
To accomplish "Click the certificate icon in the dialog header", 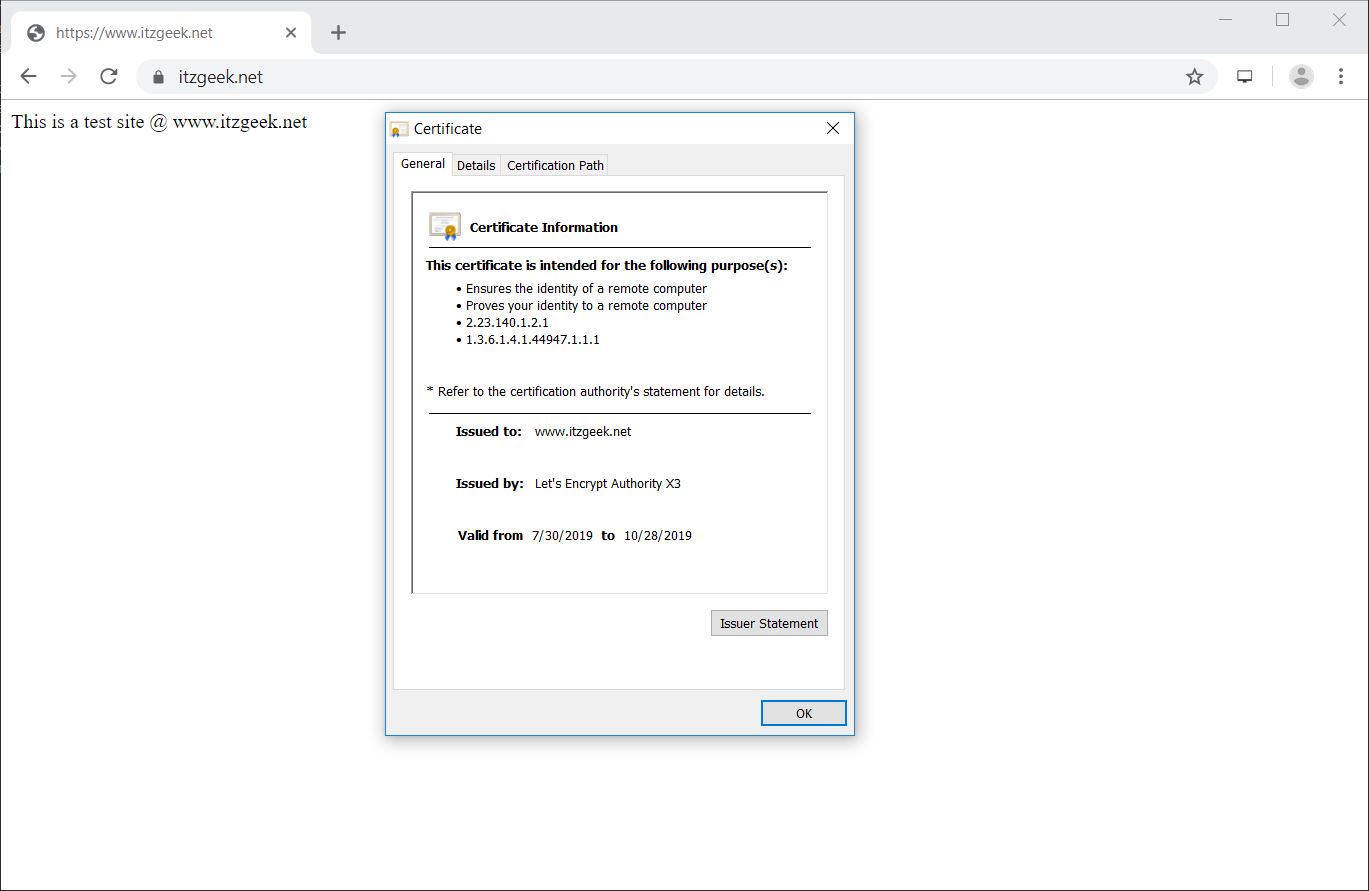I will pyautogui.click(x=399, y=128).
